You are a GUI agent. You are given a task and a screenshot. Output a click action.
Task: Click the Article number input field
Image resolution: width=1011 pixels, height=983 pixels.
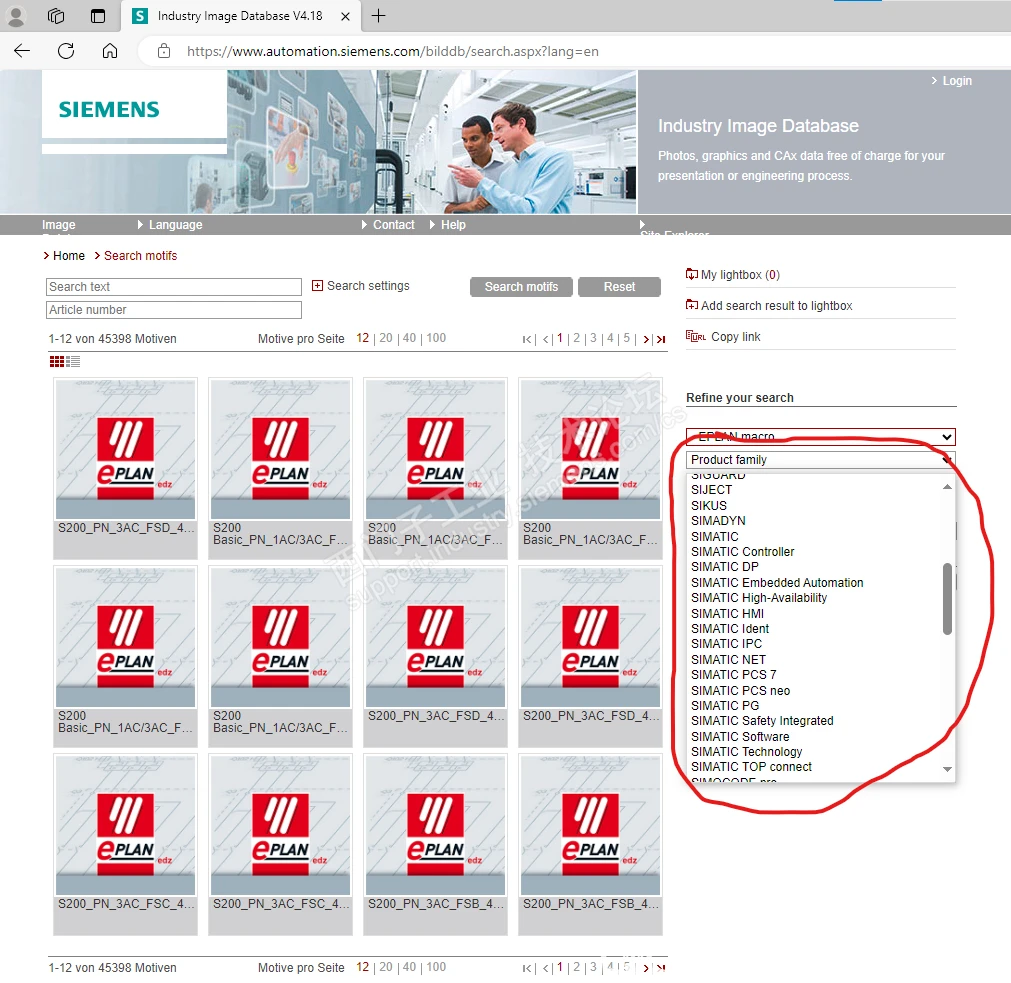[174, 310]
